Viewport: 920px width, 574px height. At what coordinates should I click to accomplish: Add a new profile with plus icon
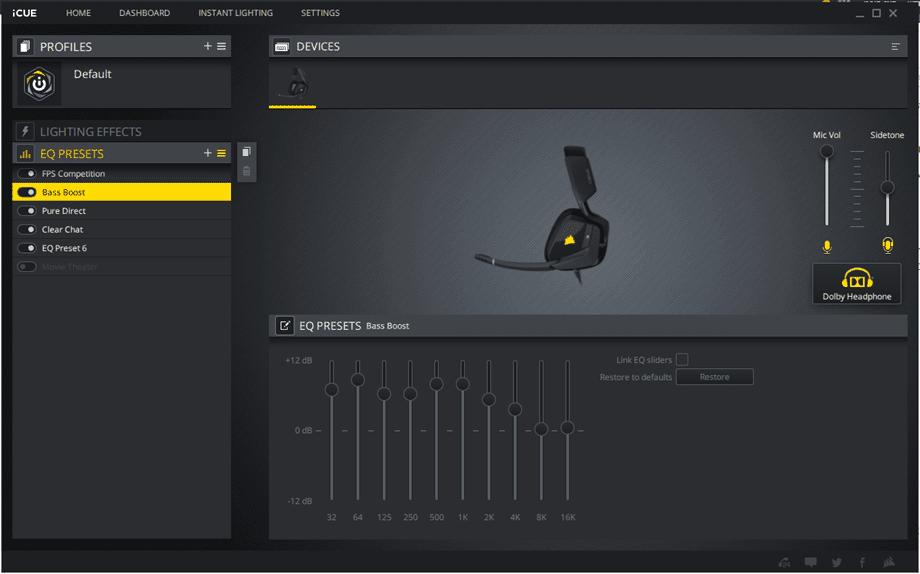click(207, 46)
